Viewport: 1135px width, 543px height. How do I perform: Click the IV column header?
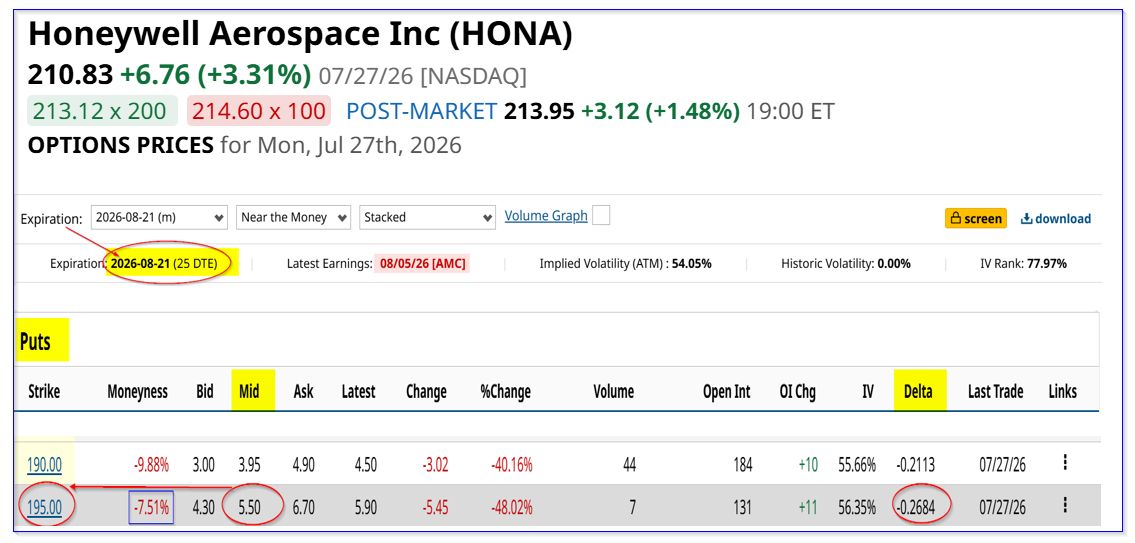[868, 392]
